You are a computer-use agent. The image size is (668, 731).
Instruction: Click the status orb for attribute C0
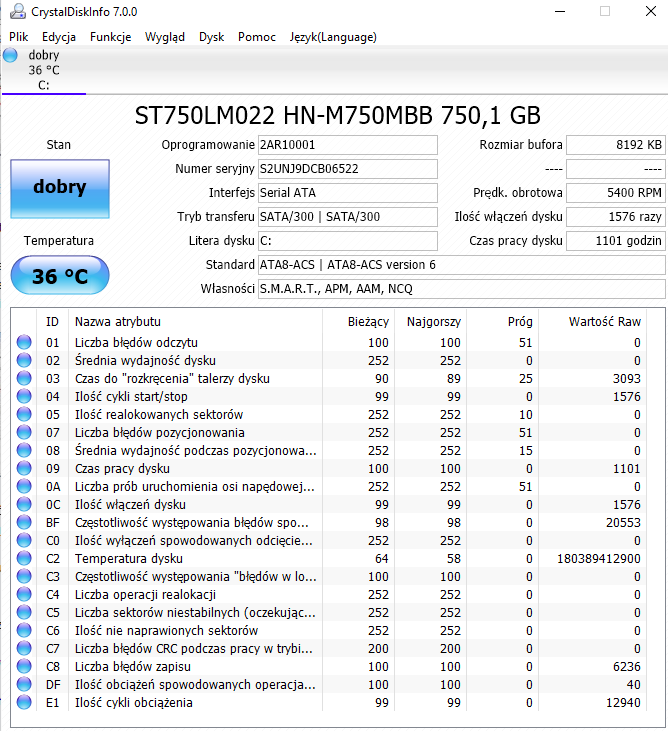coord(24,540)
